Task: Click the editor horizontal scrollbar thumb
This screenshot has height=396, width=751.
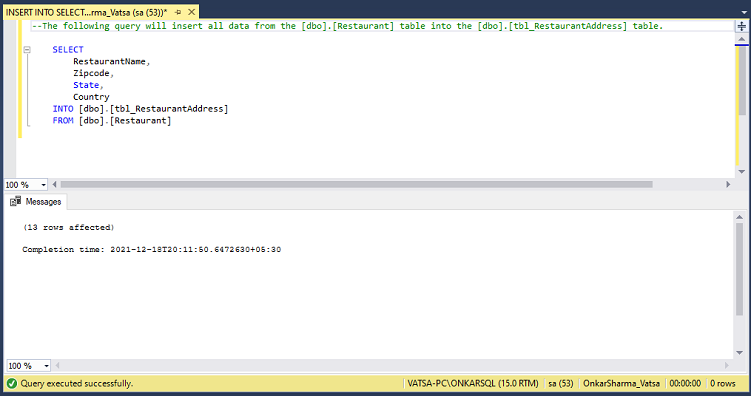Action: click(x=356, y=184)
